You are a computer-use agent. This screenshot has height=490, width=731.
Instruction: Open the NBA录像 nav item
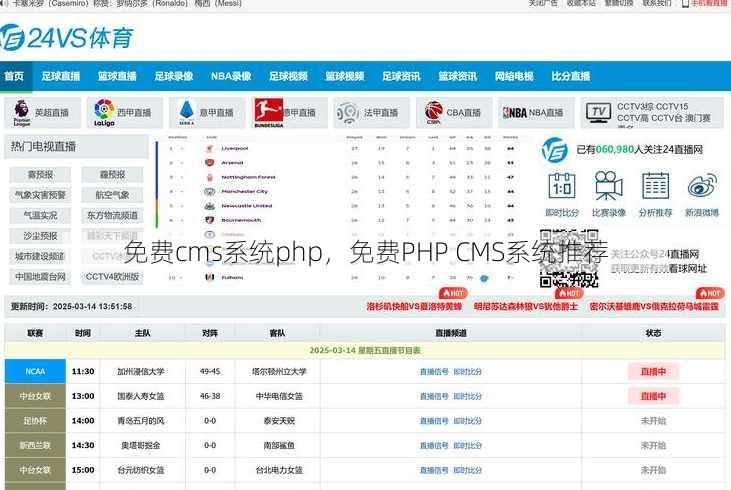231,76
